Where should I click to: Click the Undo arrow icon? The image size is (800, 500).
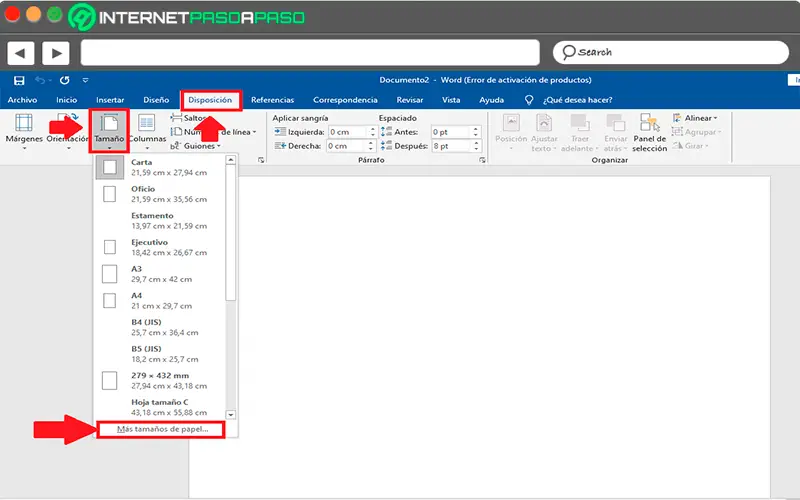click(40, 80)
